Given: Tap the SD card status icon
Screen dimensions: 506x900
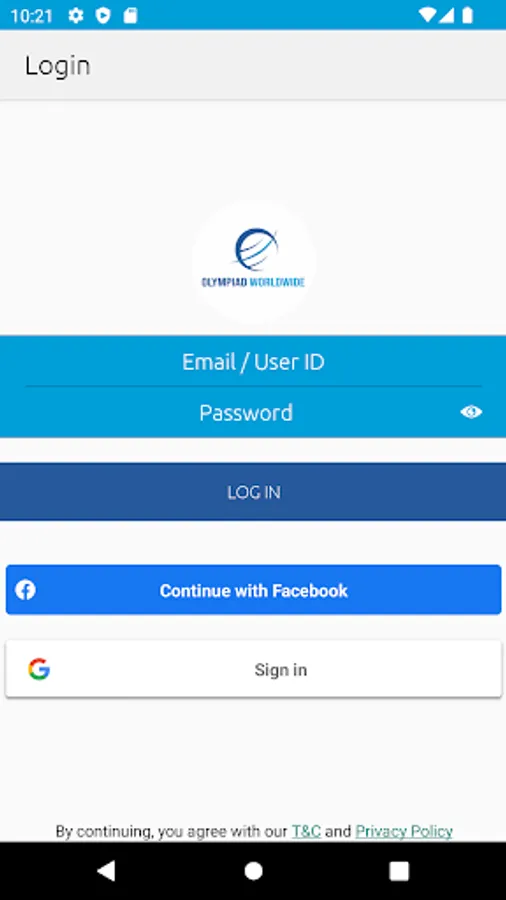Looking at the screenshot, I should tap(131, 15).
